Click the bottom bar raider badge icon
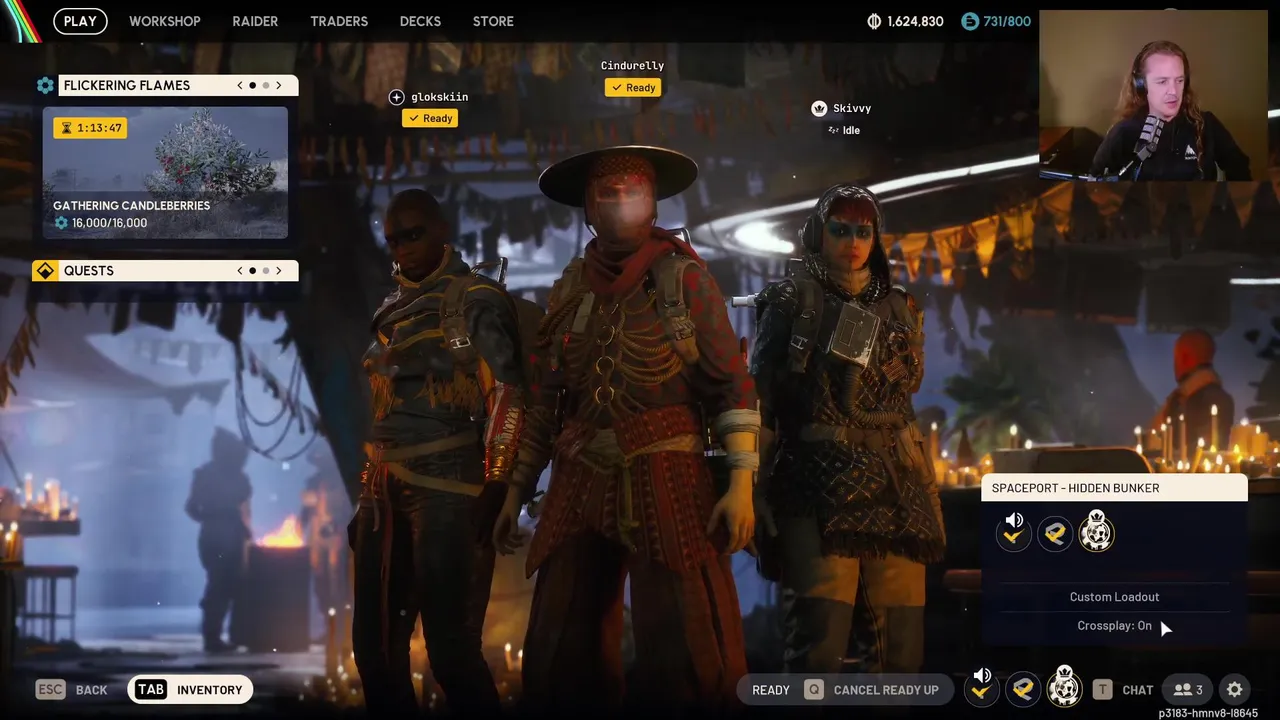 [x=1065, y=687]
